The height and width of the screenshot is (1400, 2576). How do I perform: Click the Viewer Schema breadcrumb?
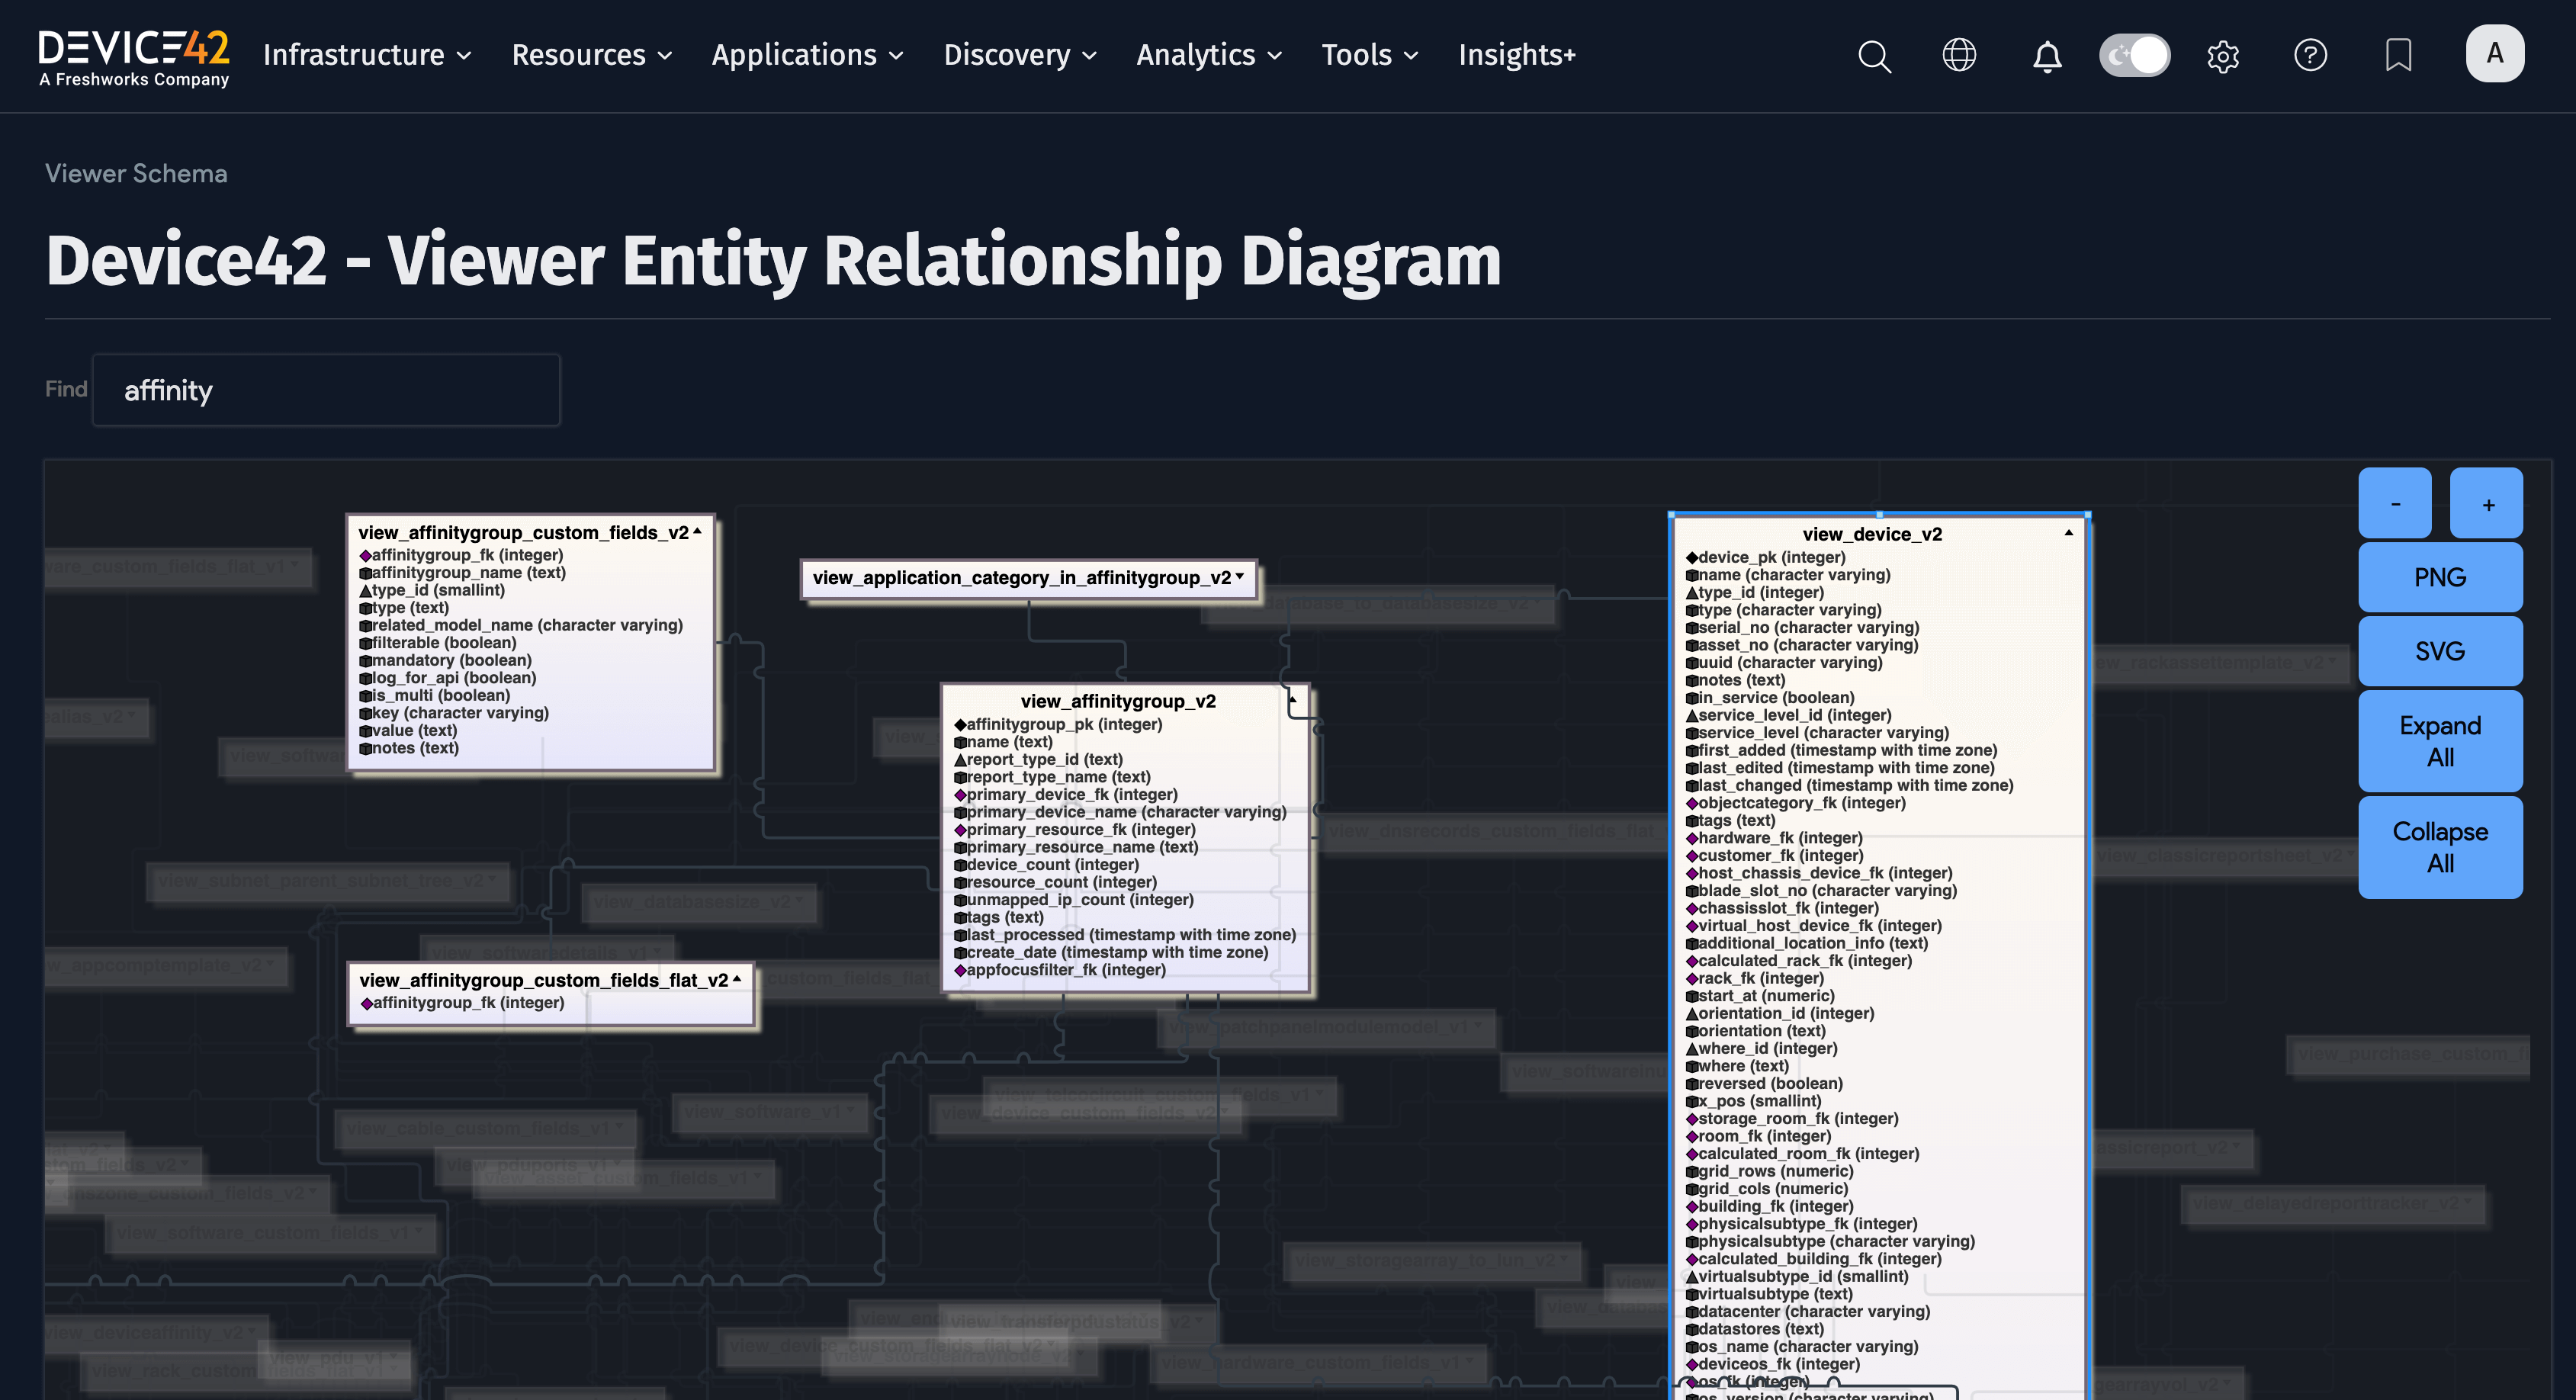[x=136, y=173]
